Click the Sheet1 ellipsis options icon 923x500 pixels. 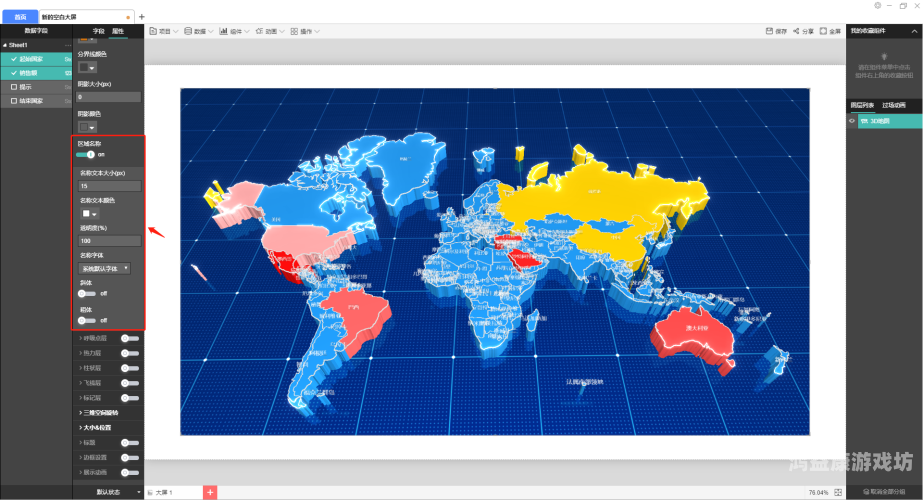(68, 45)
